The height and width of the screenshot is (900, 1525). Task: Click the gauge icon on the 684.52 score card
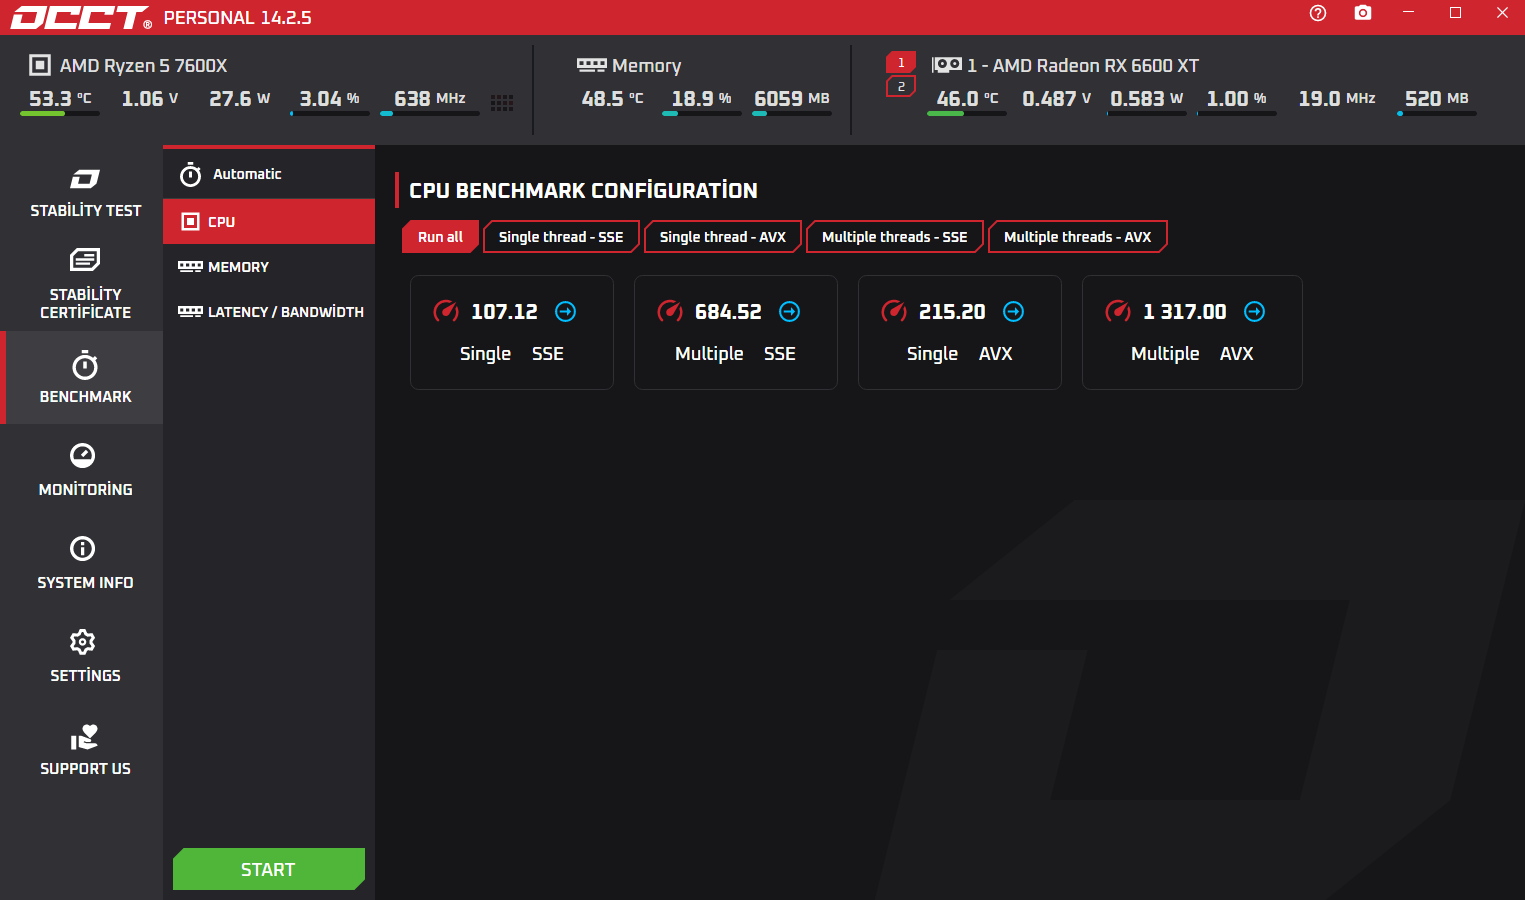click(x=670, y=311)
